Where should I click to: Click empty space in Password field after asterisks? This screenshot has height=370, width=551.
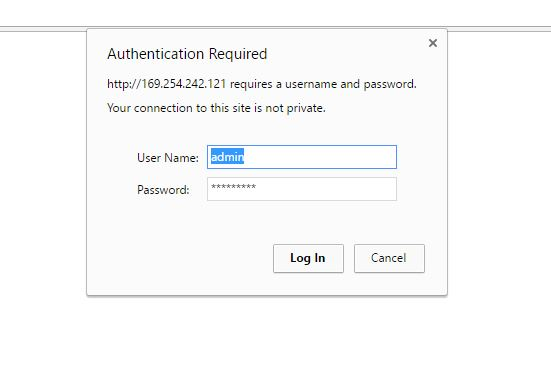point(326,189)
